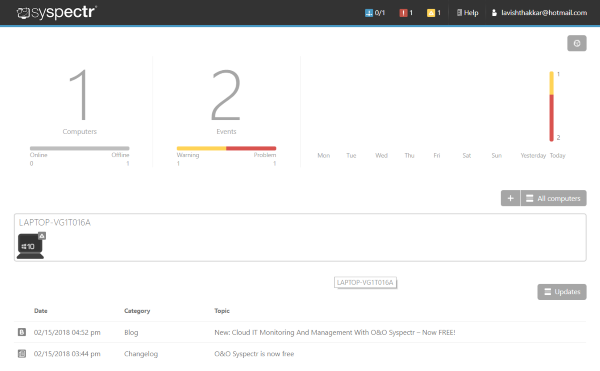Open the yellow warnings indicator in header
The image size is (600, 371).
pos(434,13)
